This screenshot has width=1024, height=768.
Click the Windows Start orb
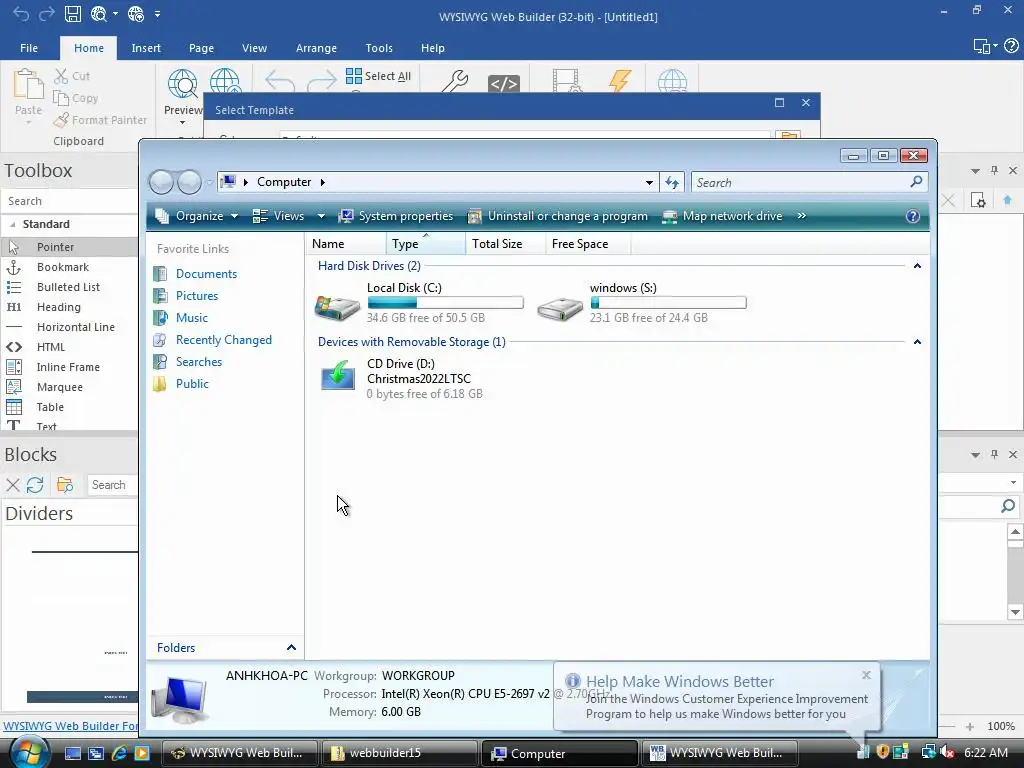pos(29,753)
